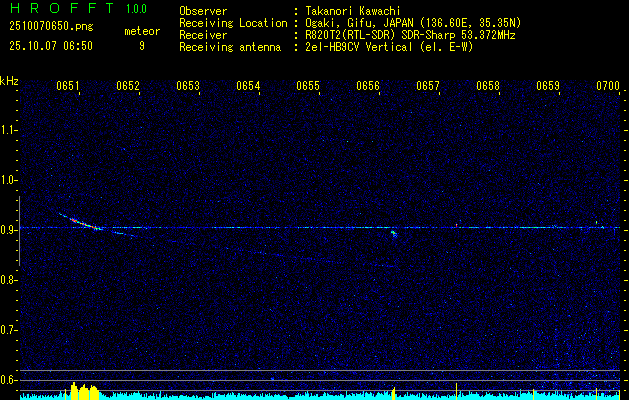Image resolution: width=629 pixels, height=400 pixels.
Task: Select the R820T2(RTL-SDR) SDR-Sharp 53.372MHz text
Action: 410,35
